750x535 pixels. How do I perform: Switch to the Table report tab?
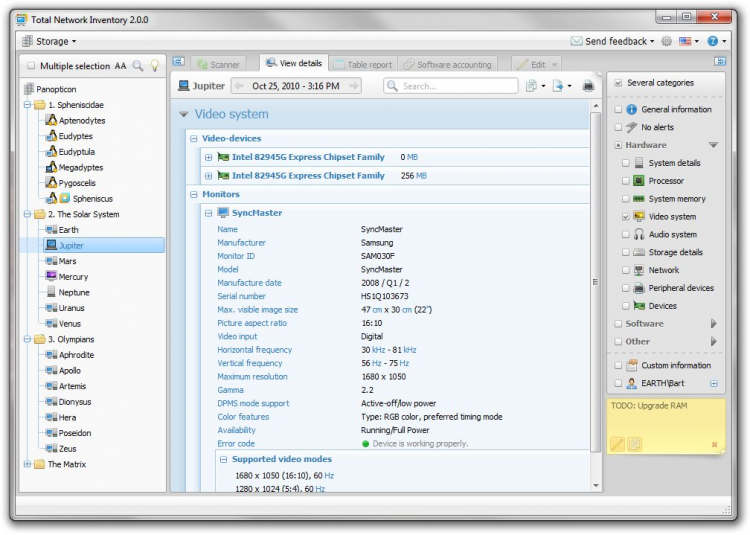[362, 64]
